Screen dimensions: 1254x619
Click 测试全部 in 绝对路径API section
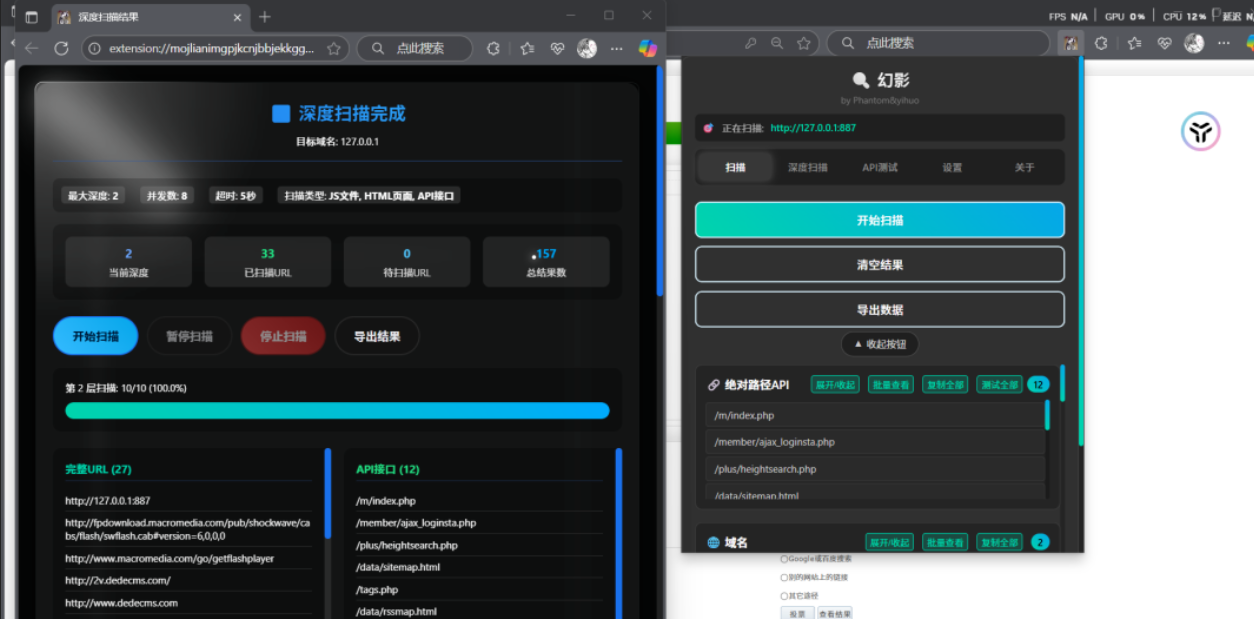(999, 385)
